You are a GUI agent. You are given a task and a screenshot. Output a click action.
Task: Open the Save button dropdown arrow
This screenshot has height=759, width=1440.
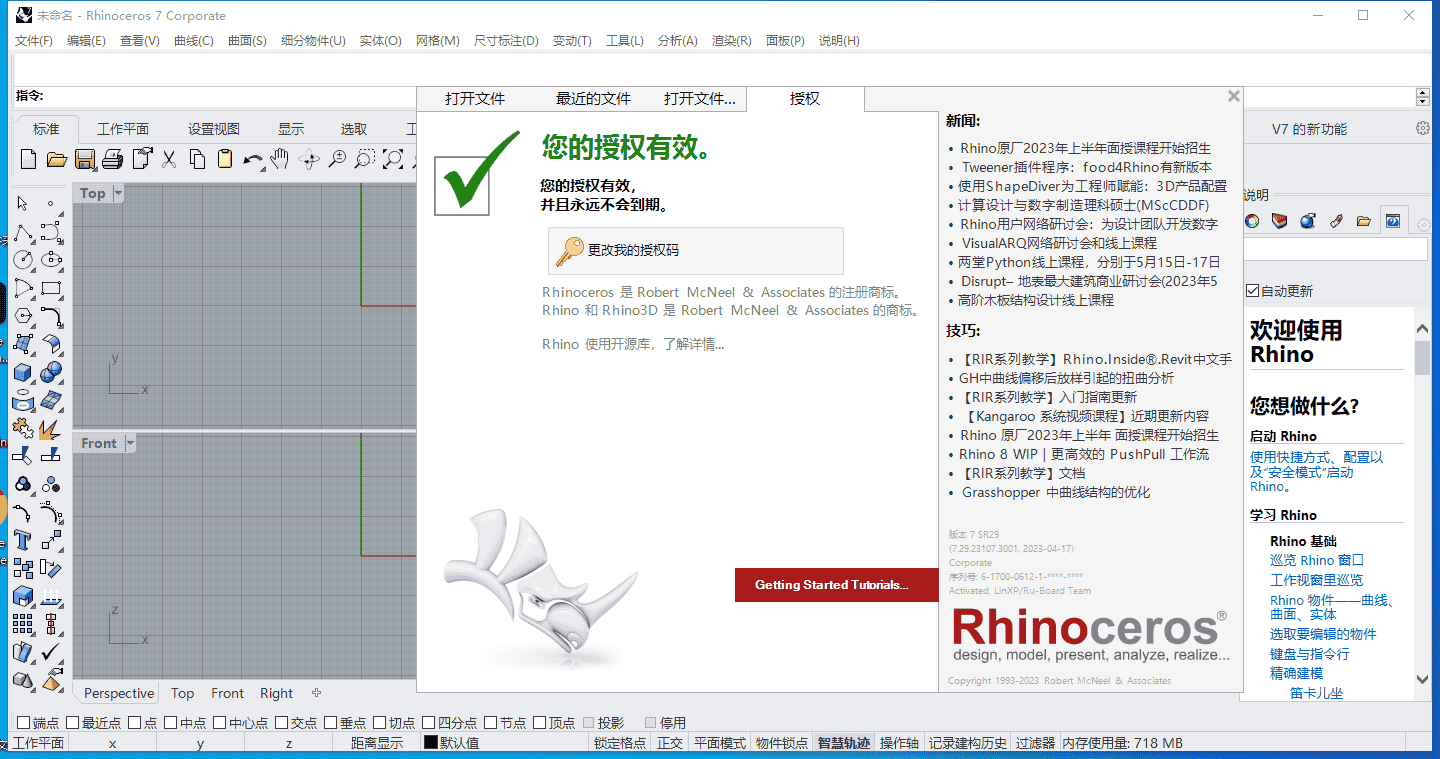(x=95, y=169)
